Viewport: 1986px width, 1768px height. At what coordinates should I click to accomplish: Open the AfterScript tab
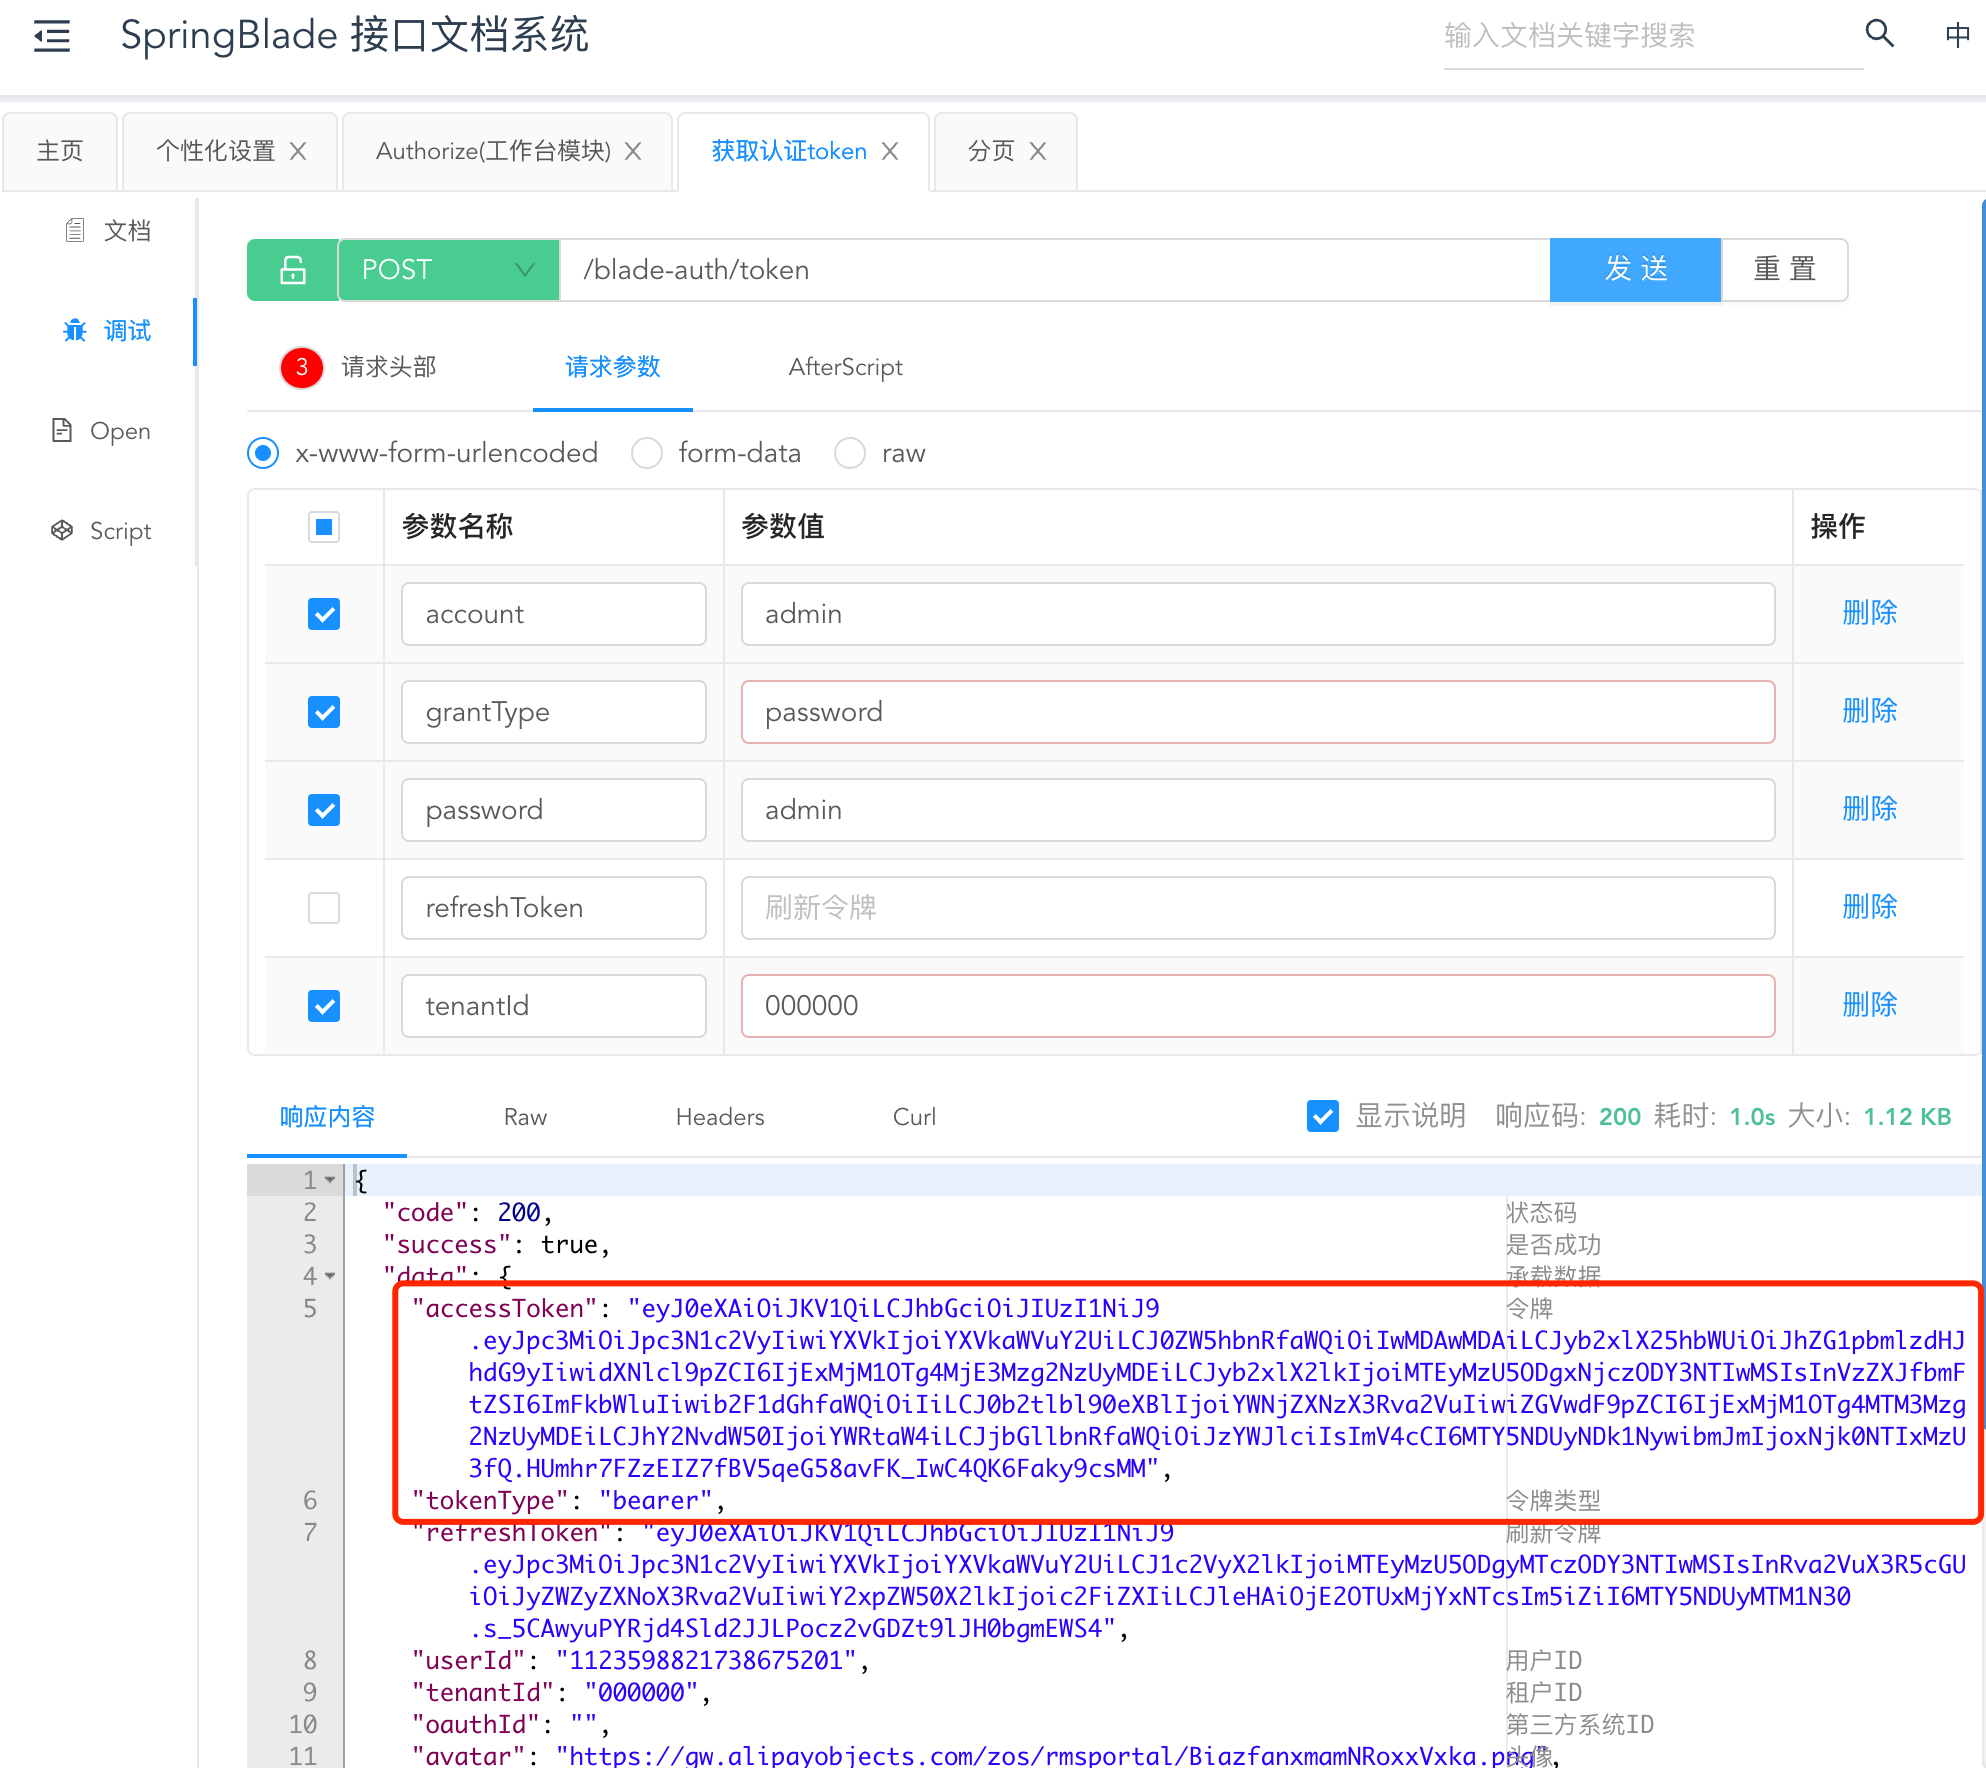point(845,367)
